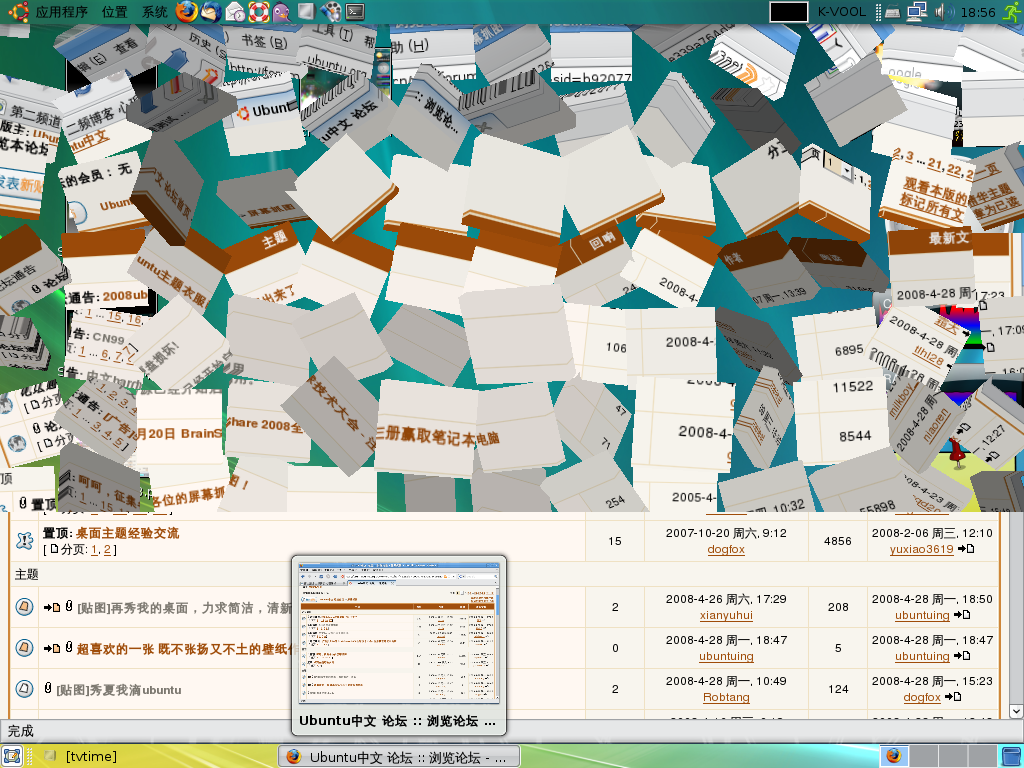1024x768 pixels.
Task: Click the window switcher preview thumbnail
Action: [399, 632]
